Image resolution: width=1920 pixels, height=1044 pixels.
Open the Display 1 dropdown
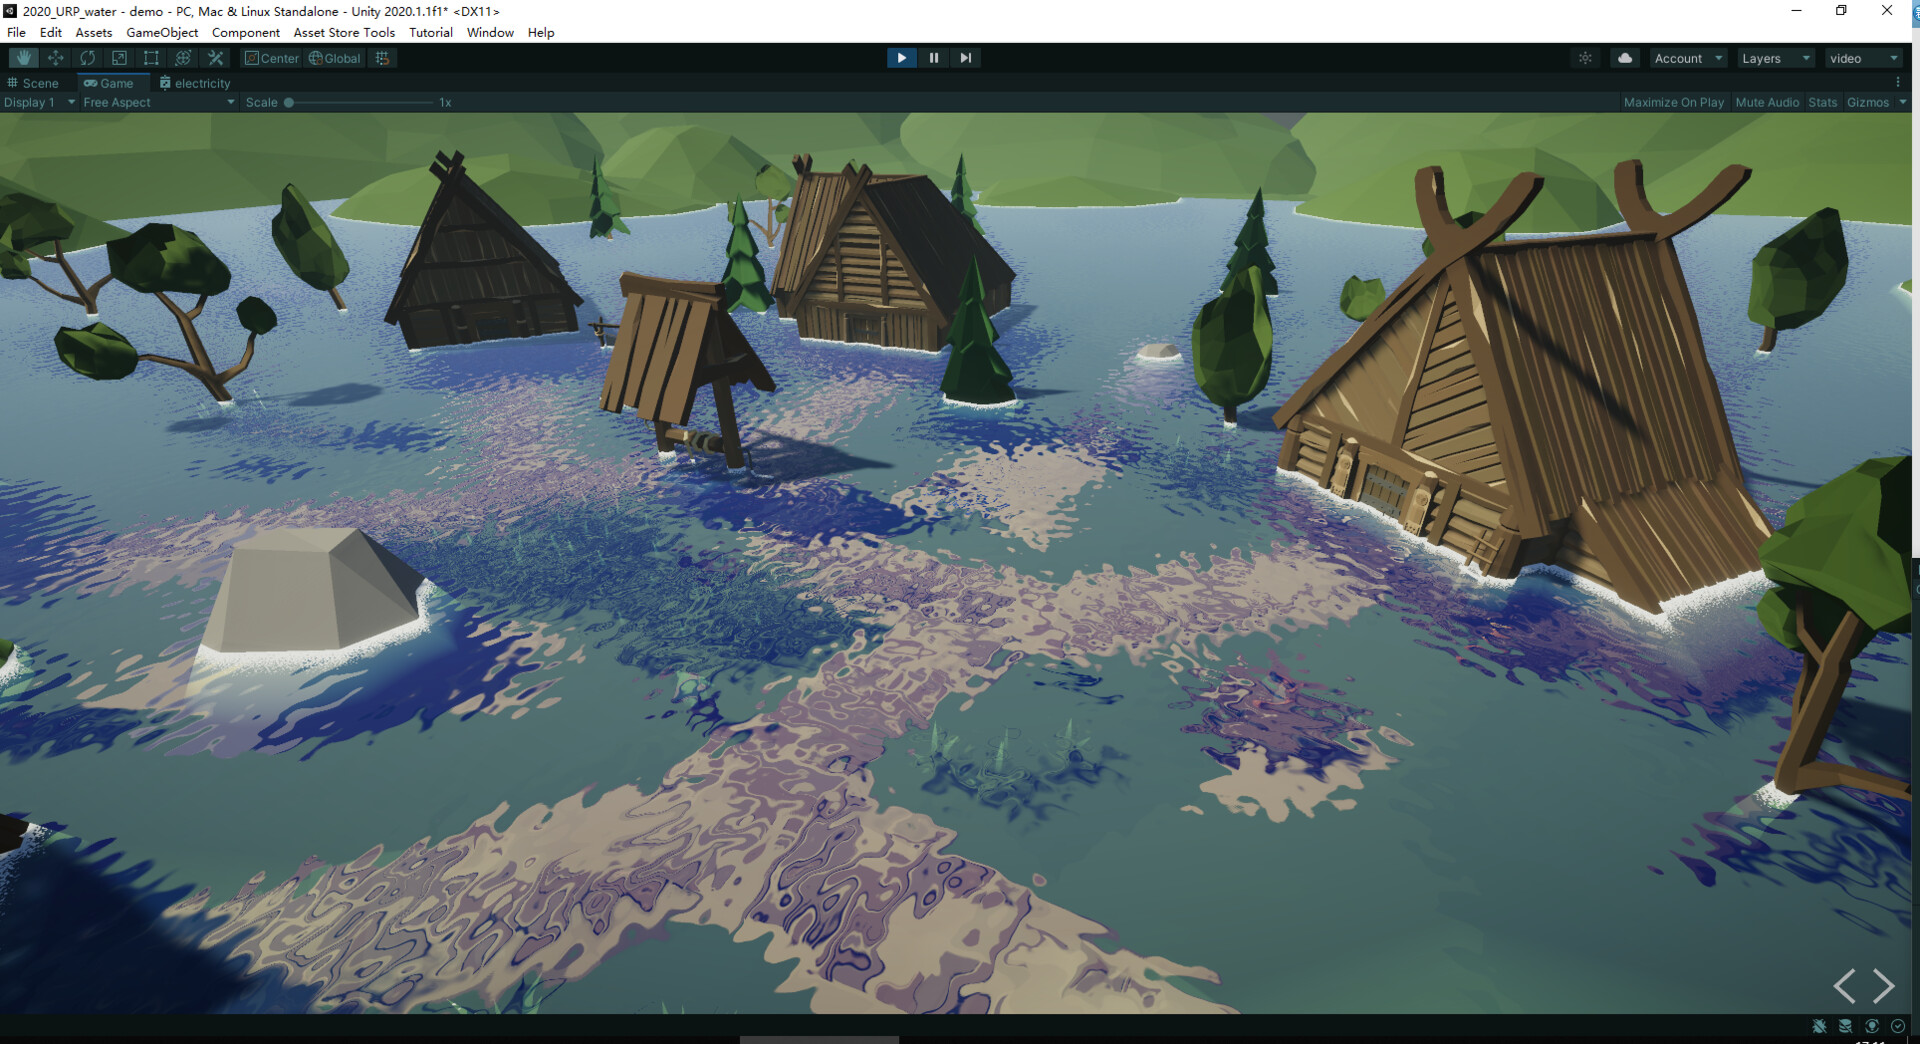point(38,102)
